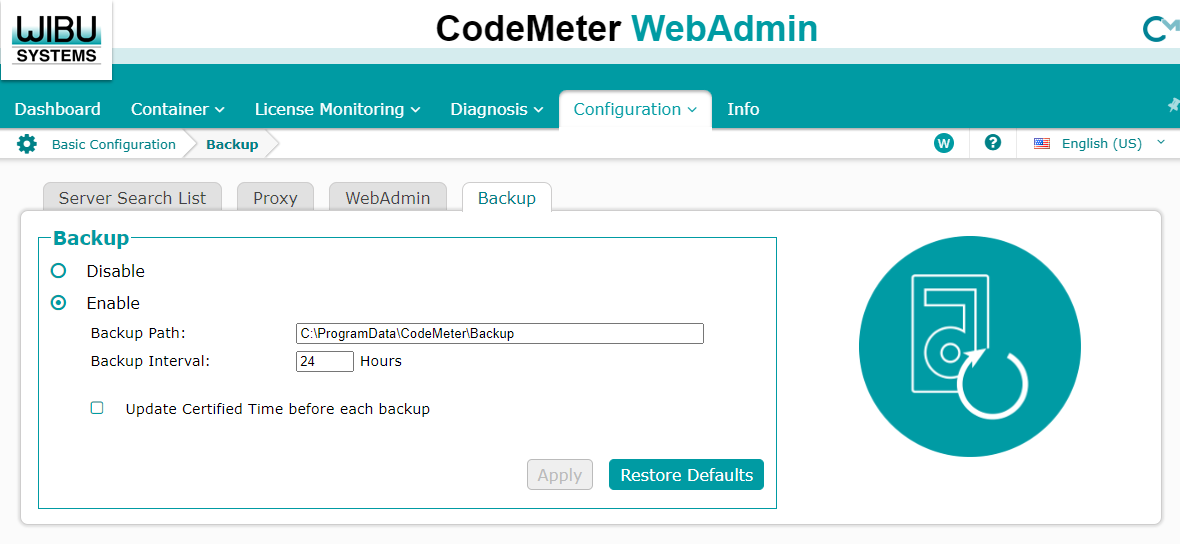The width and height of the screenshot is (1180, 544).
Task: Click the Backup Interval hours field
Action: [x=324, y=362]
